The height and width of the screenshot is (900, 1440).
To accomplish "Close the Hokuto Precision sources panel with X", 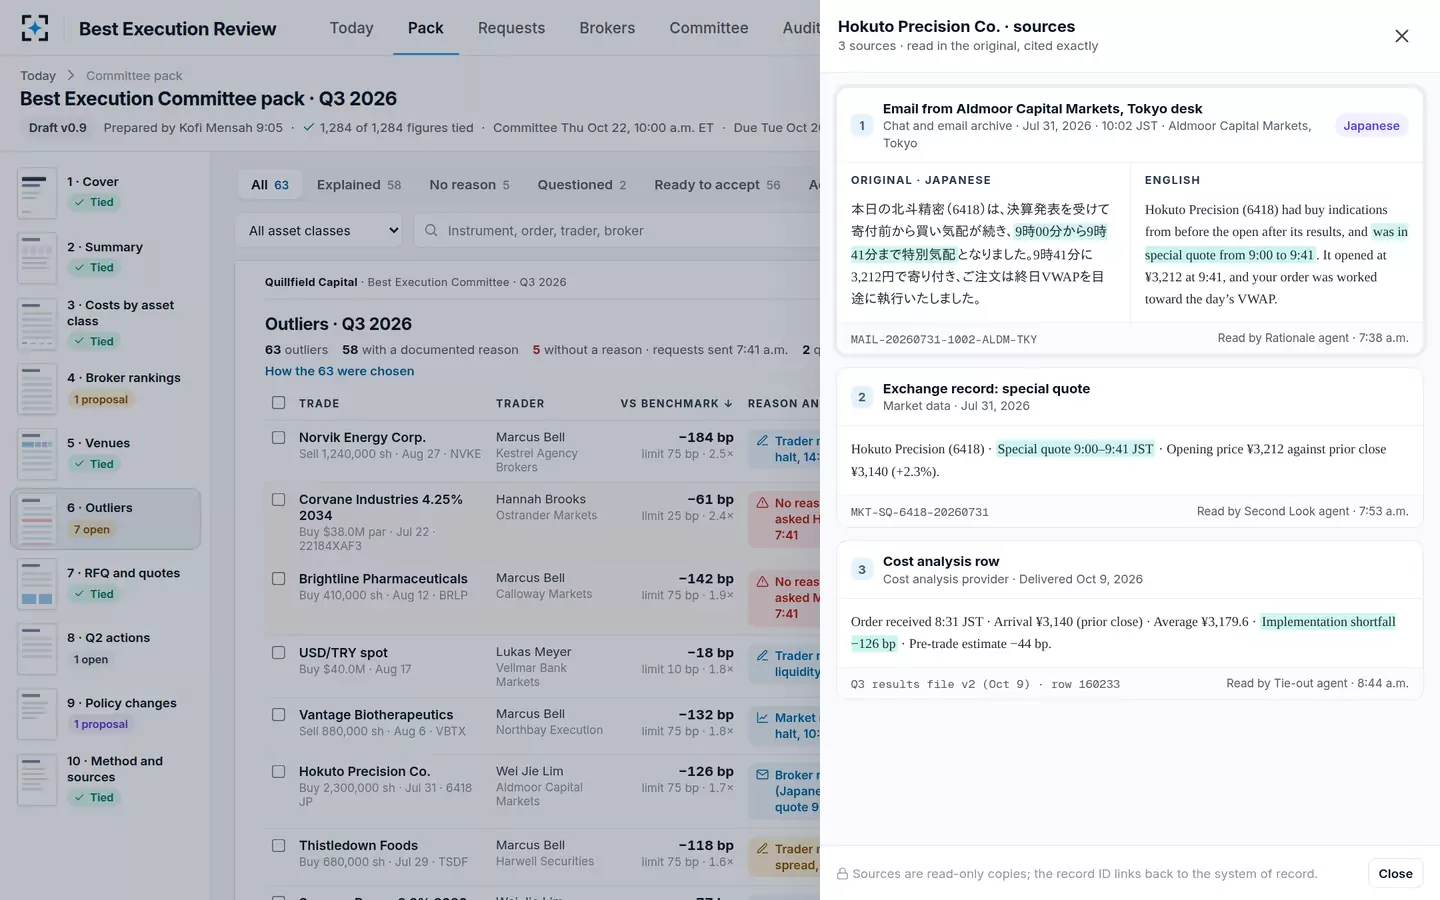I will (1401, 36).
